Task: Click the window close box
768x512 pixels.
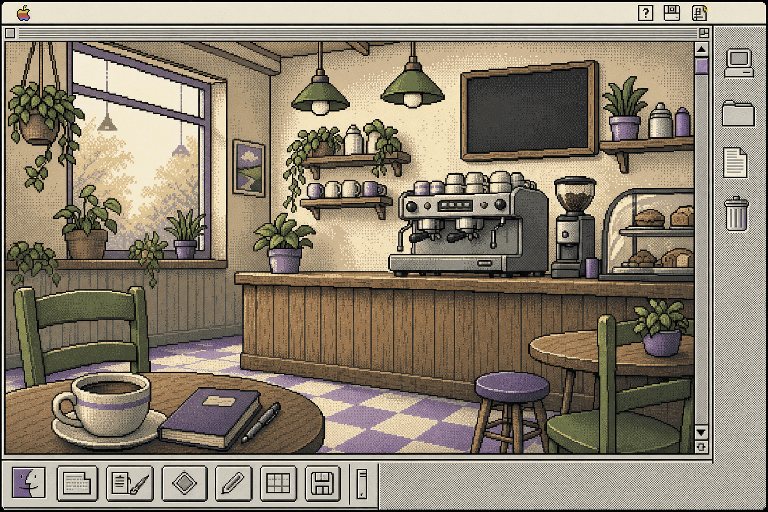Action: [10, 33]
